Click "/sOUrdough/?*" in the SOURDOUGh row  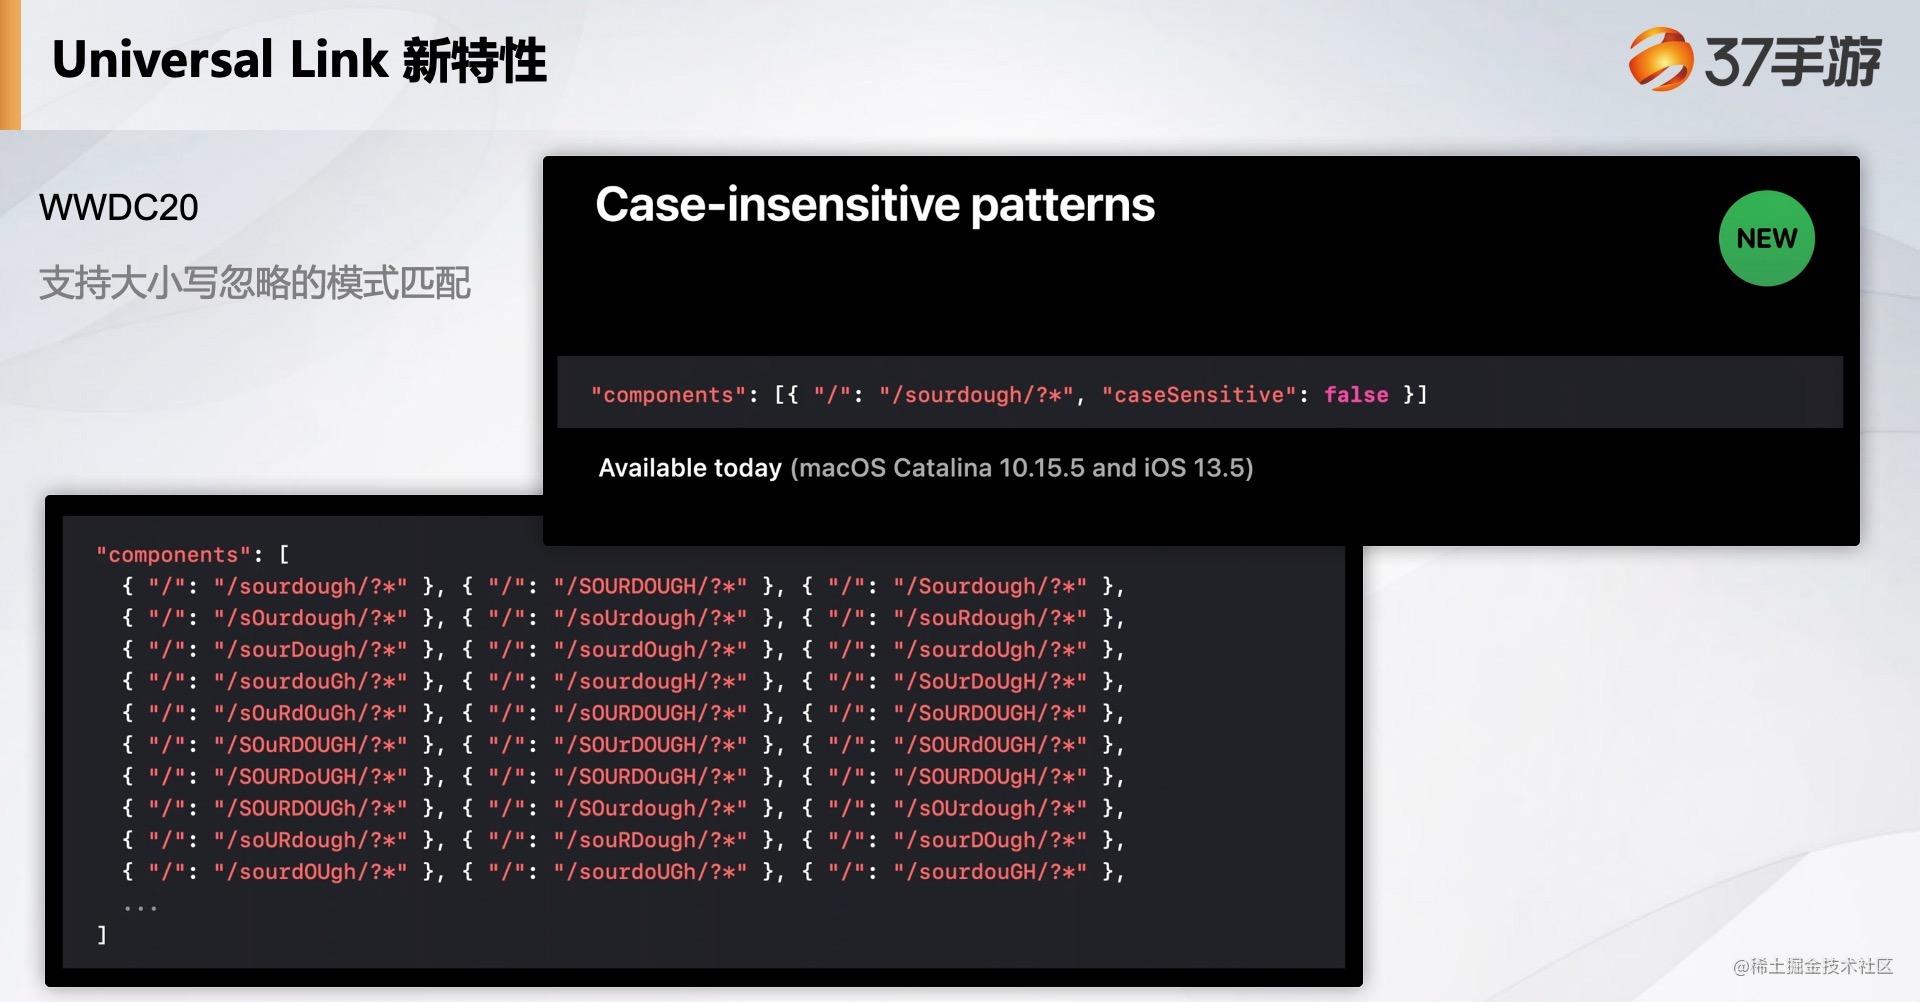pyautogui.click(x=990, y=808)
